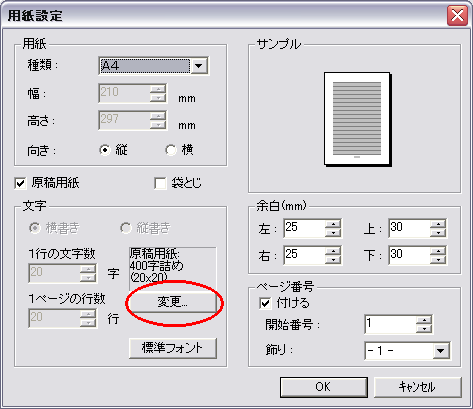Select the 横 landscape orientation radio button
Image resolution: width=473 pixels, height=409 pixels.
[x=171, y=150]
